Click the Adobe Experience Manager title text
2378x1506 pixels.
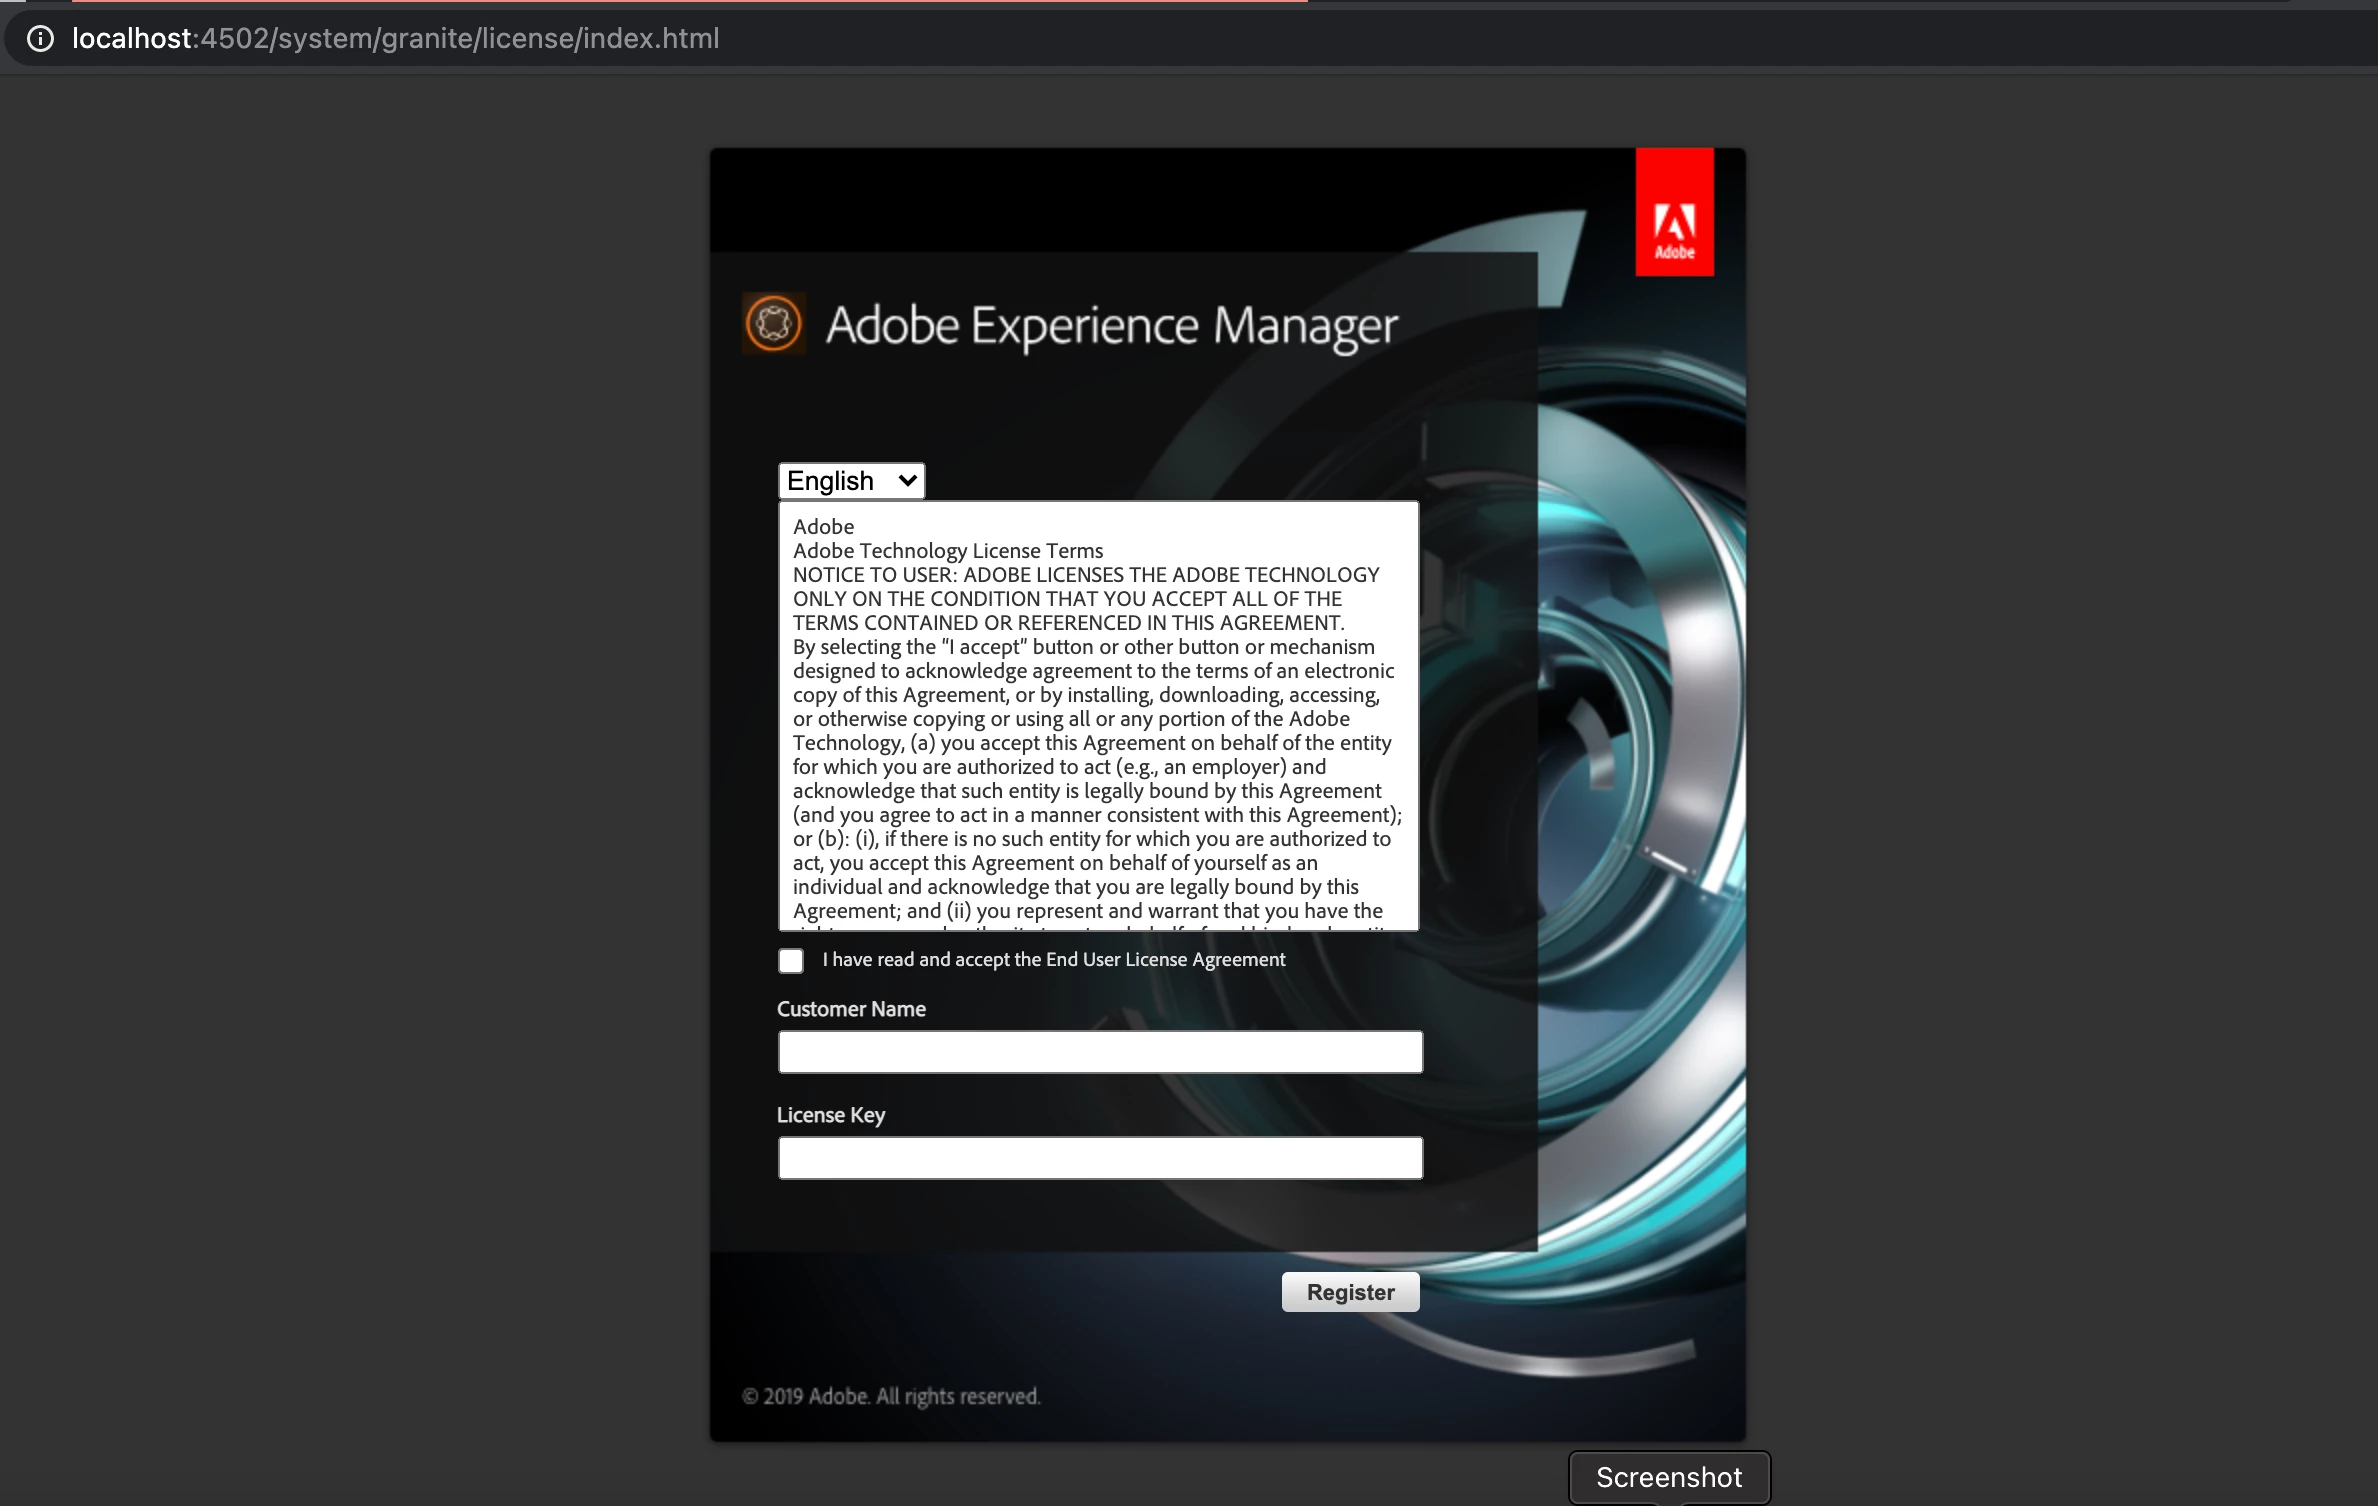coord(1111,326)
